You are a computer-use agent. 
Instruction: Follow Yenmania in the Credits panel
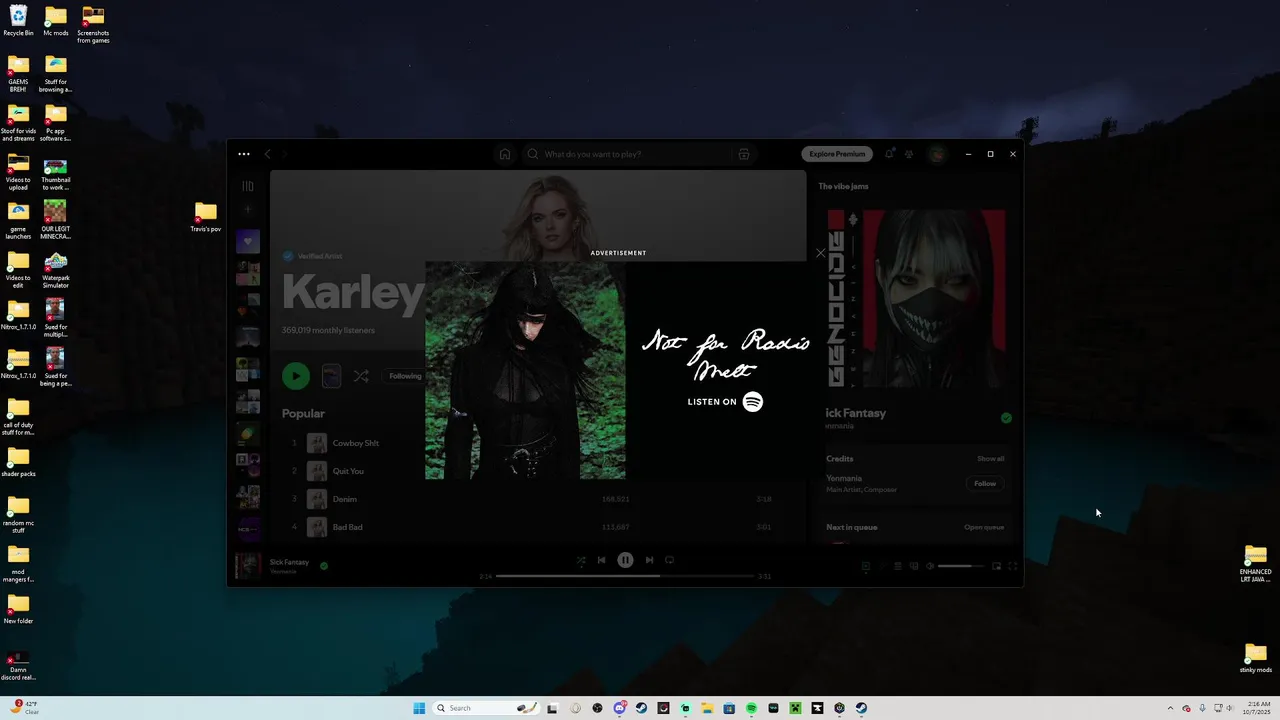pyautogui.click(x=985, y=484)
